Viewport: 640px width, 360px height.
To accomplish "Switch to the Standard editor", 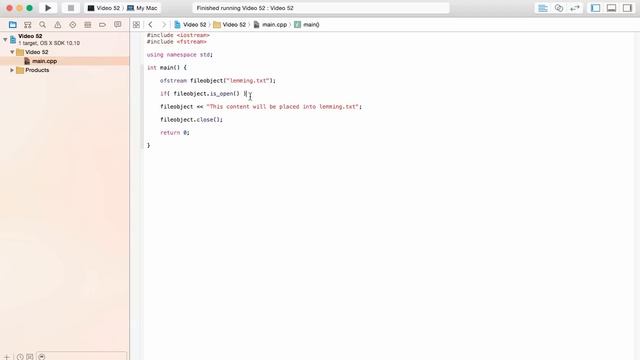I will [x=542, y=8].
